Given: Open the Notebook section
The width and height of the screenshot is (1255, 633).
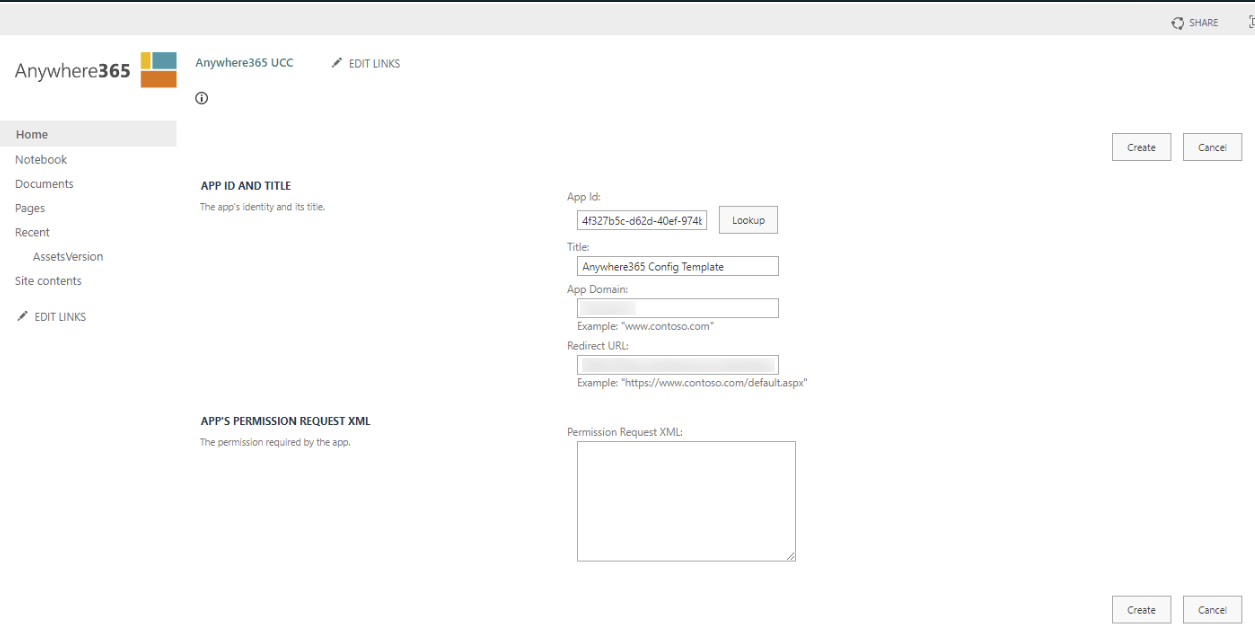Looking at the screenshot, I should coord(41,159).
